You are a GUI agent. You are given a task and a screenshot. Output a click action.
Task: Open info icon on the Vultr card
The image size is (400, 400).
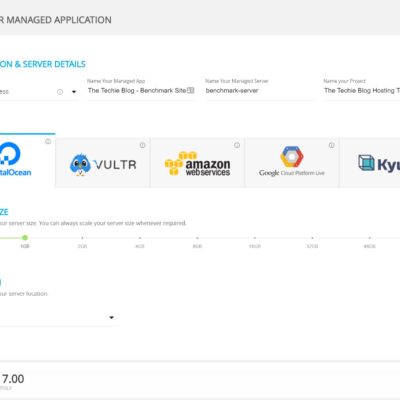click(x=142, y=145)
